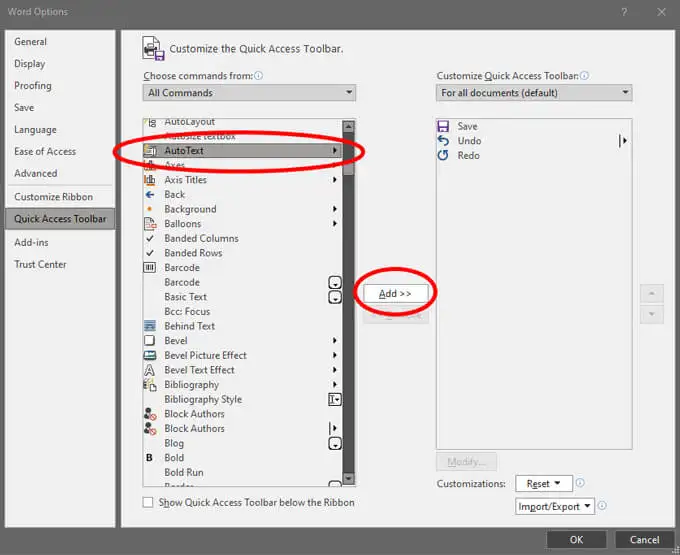
Task: Close the Word Options dialog
Action: click(x=661, y=12)
